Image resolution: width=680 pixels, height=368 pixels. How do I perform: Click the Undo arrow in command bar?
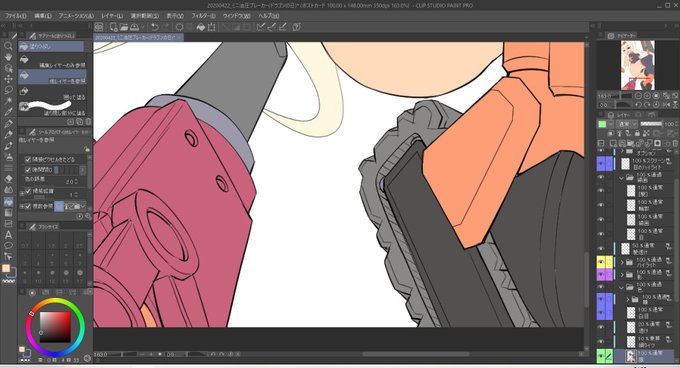[154, 27]
